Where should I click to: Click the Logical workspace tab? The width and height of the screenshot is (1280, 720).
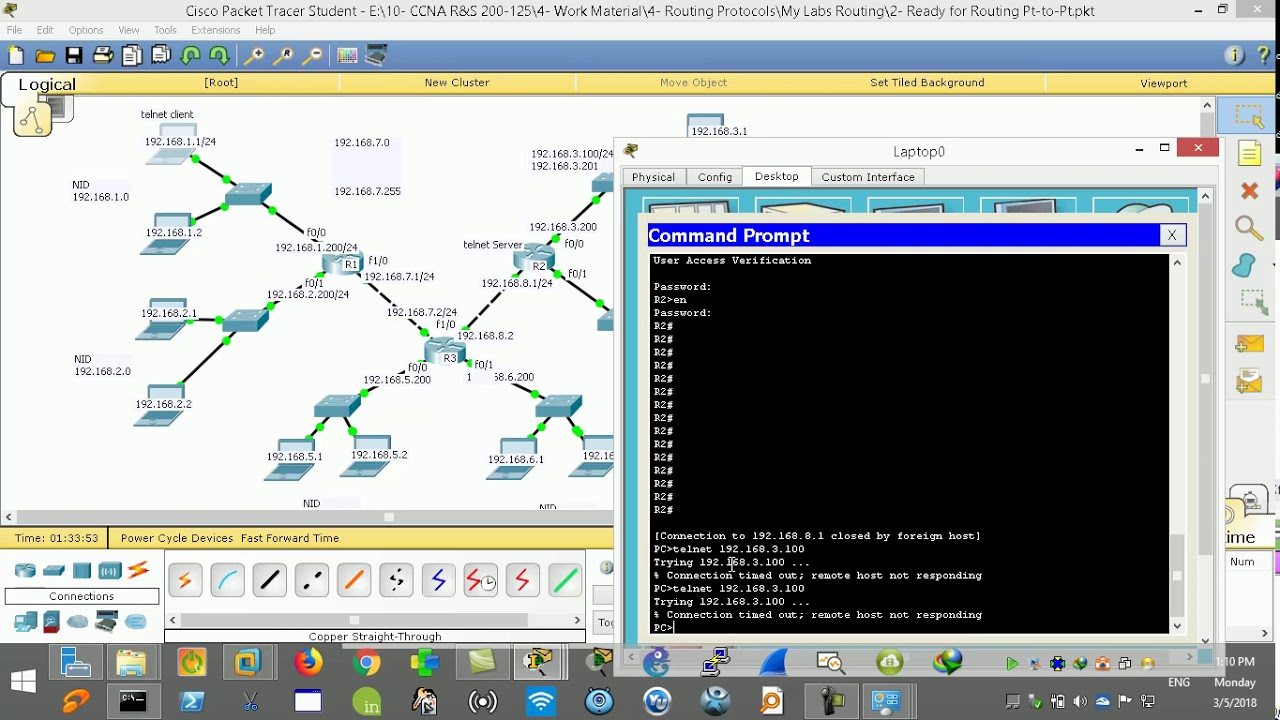pyautogui.click(x=47, y=84)
